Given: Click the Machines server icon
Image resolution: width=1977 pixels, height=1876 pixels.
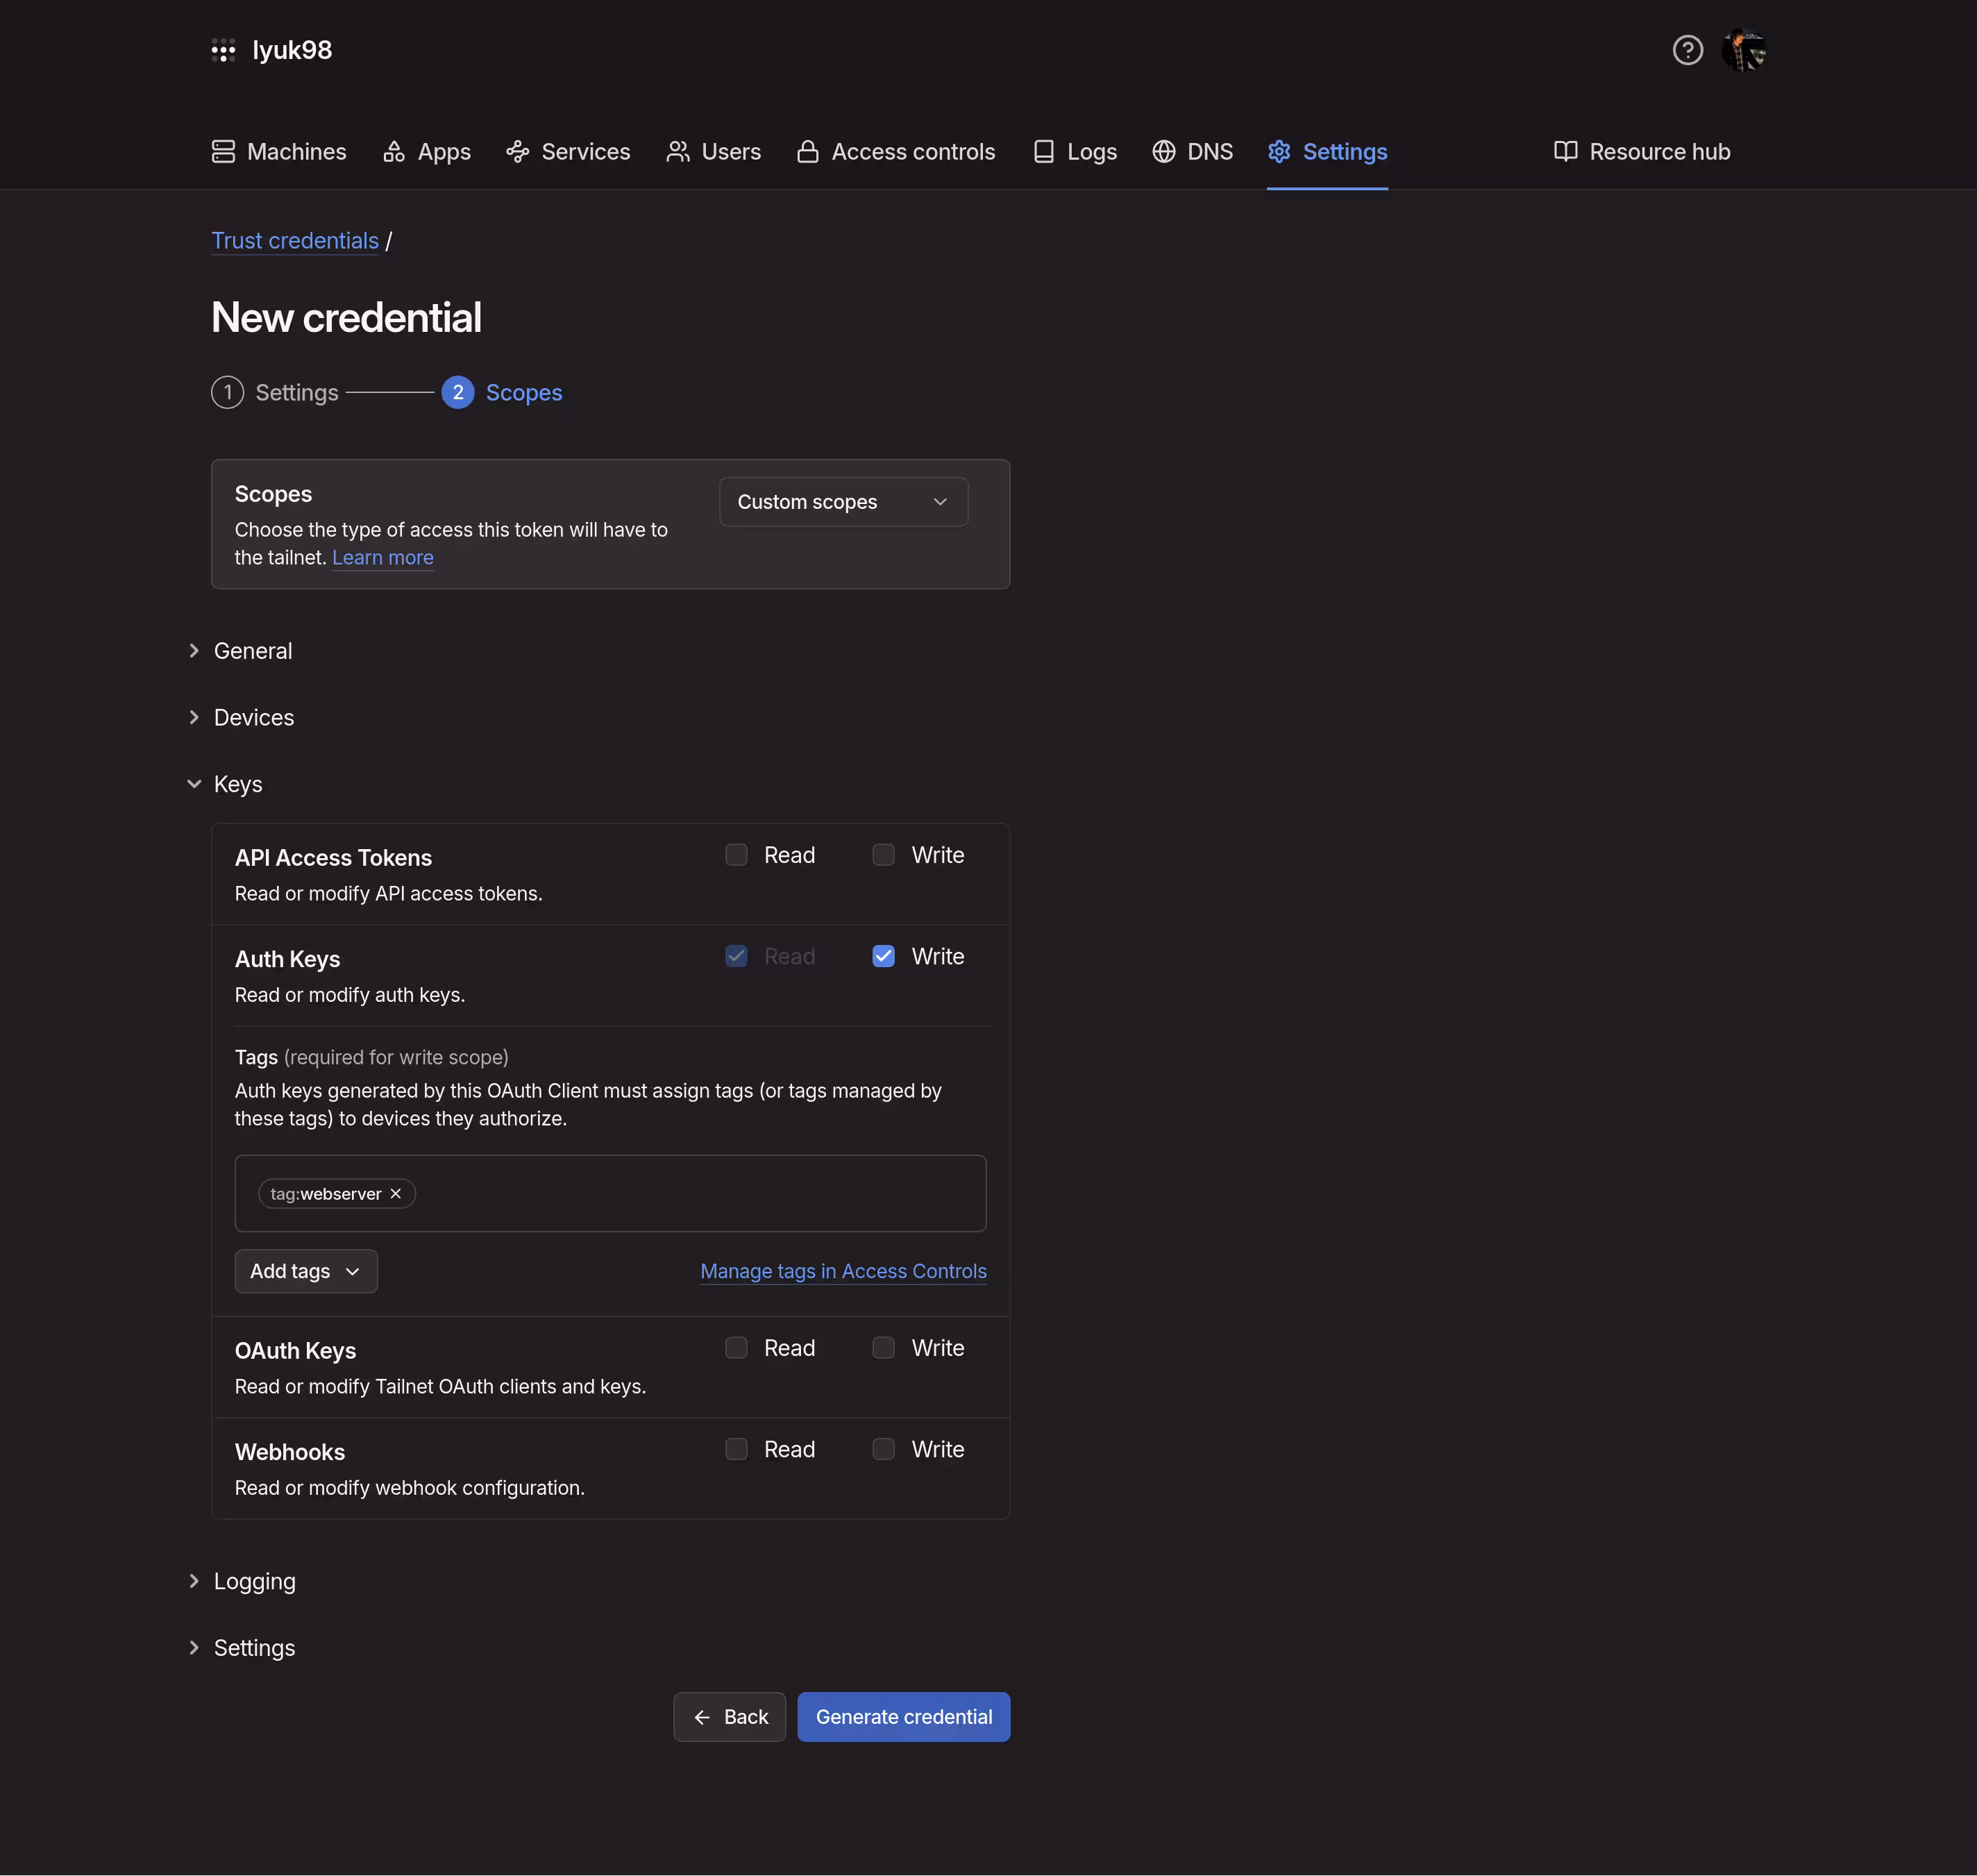Looking at the screenshot, I should click(223, 152).
